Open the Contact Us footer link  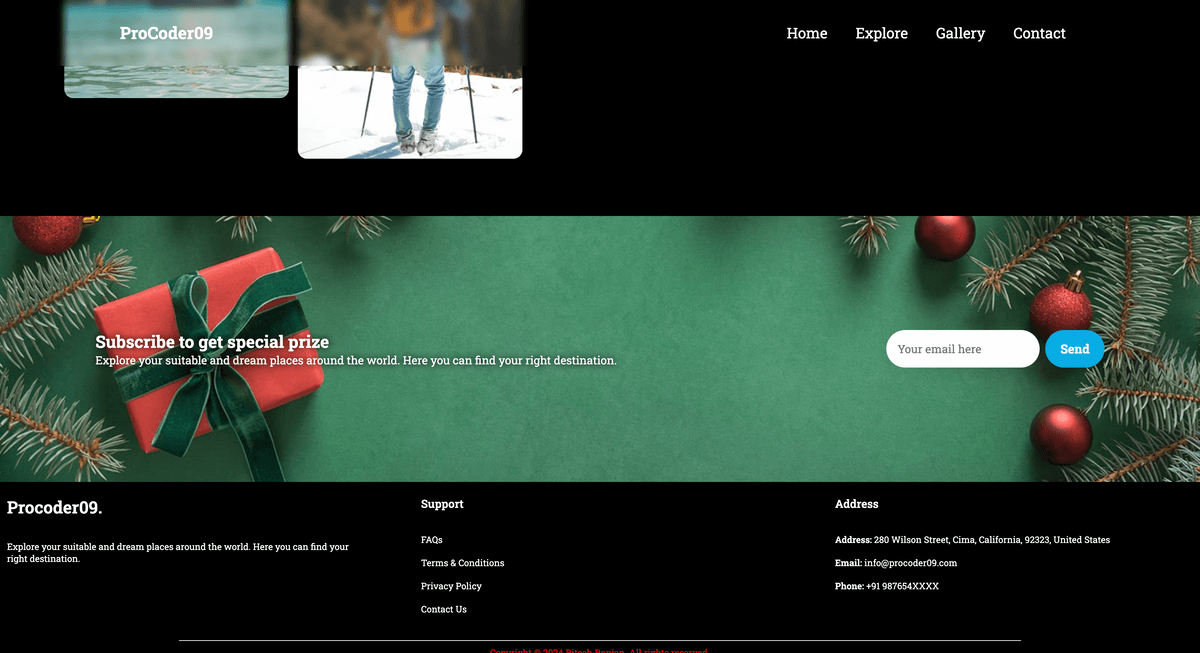coord(443,609)
